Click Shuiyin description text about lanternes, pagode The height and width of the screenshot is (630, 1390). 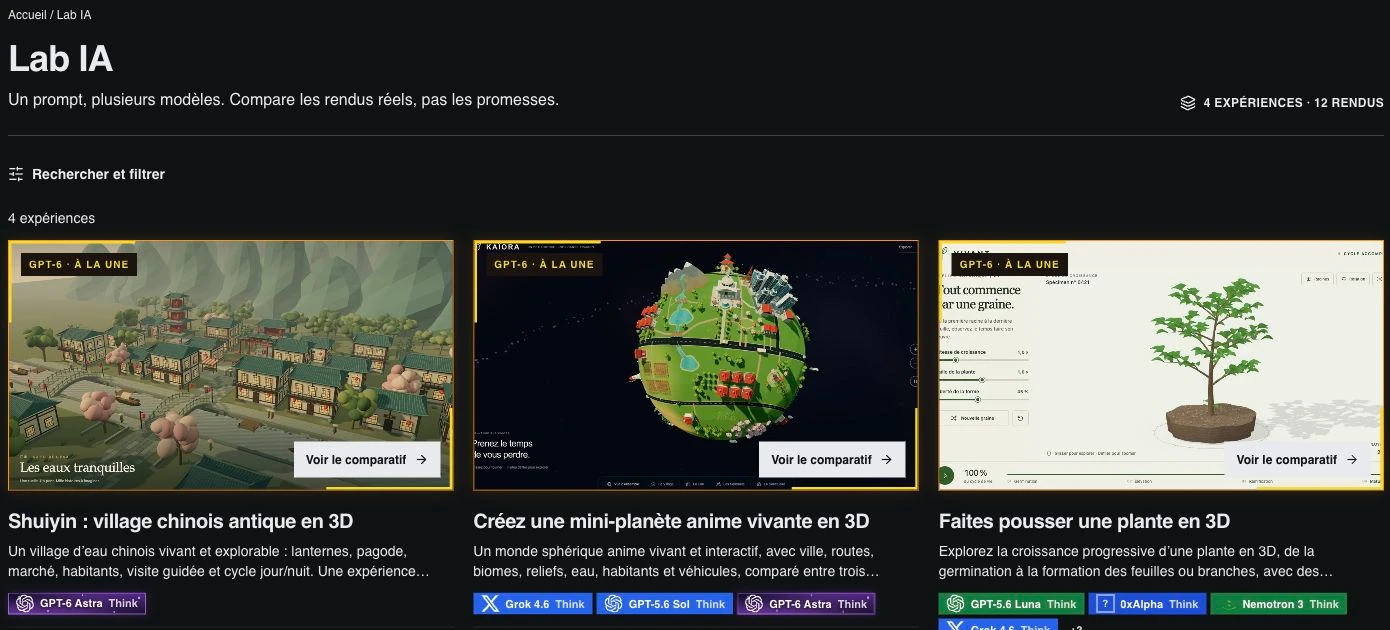[x=218, y=561]
